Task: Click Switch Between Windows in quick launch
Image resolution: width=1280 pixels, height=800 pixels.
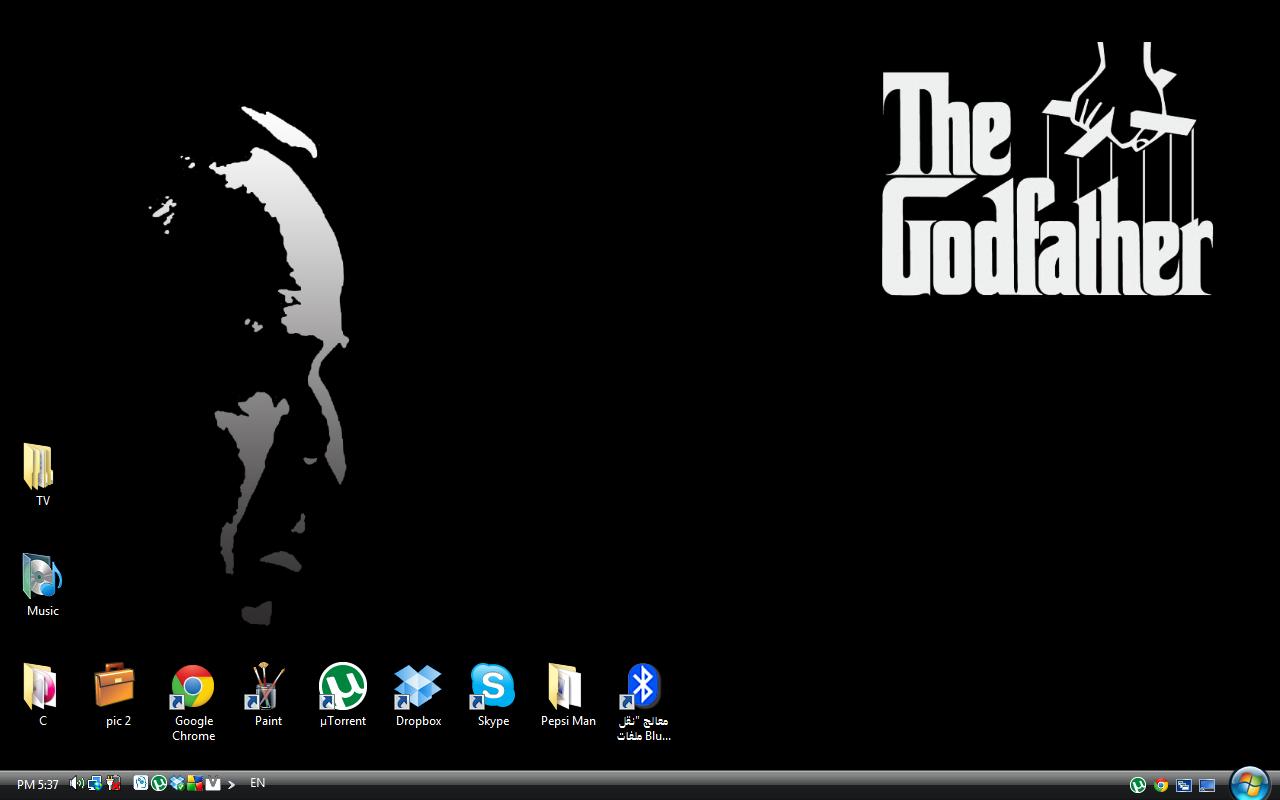Action: tap(1184, 785)
